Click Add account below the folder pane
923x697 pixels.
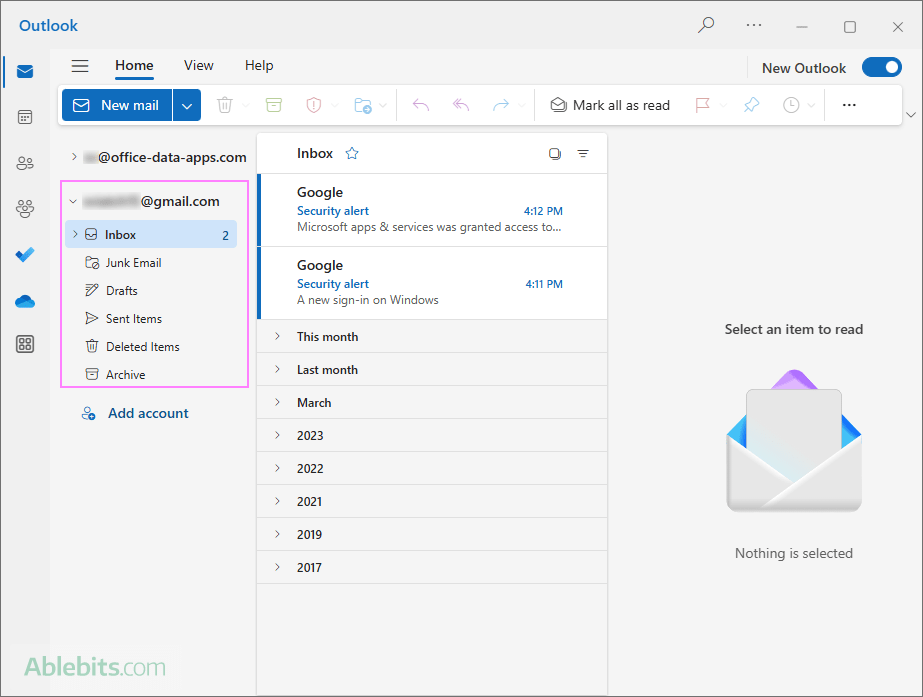click(146, 412)
